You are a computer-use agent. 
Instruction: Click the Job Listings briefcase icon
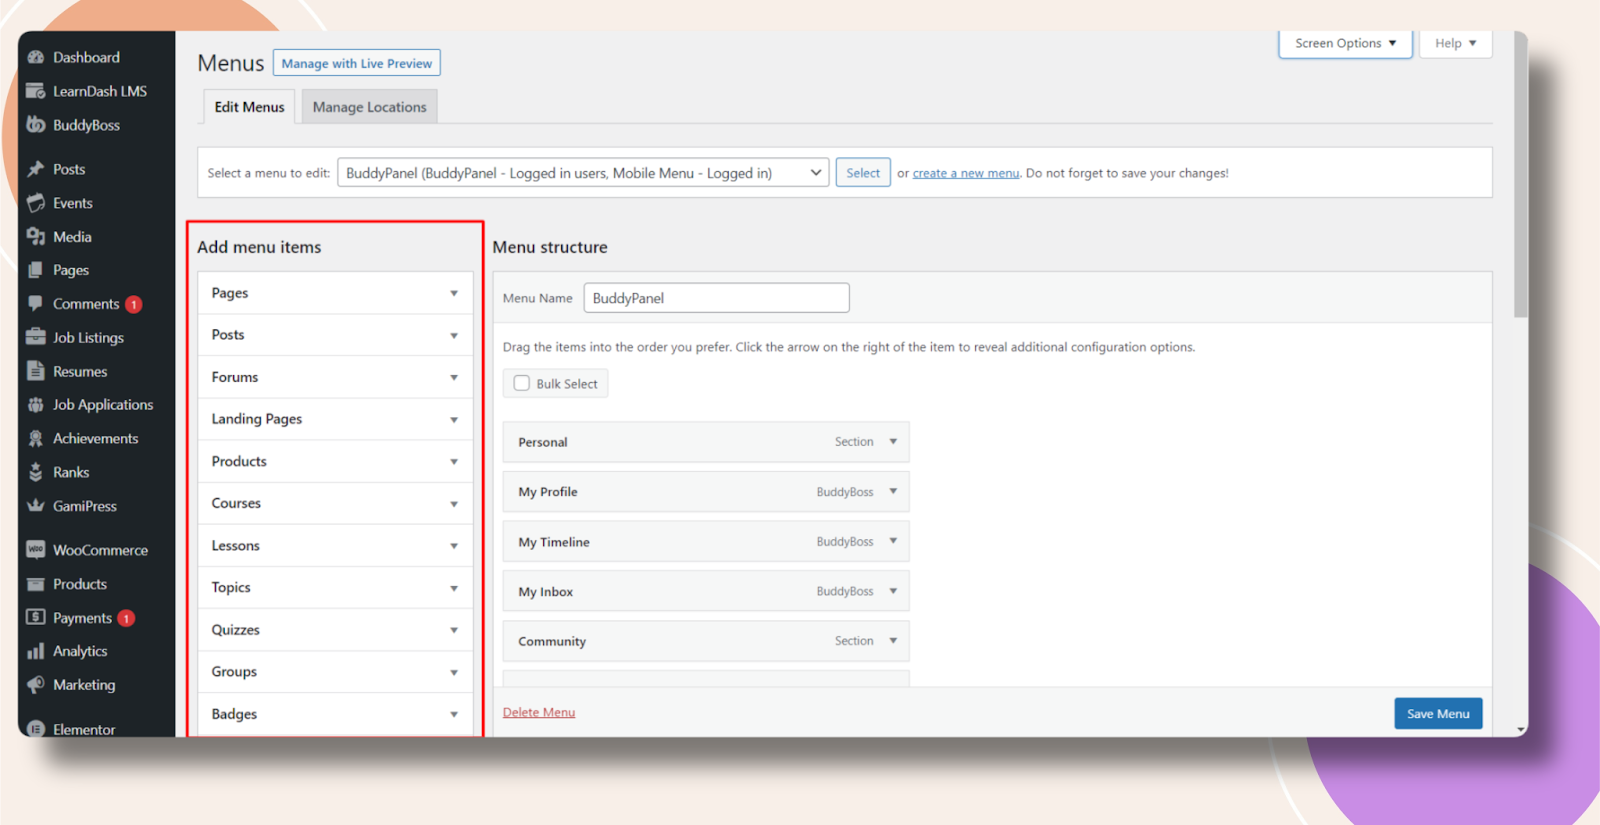[36, 337]
